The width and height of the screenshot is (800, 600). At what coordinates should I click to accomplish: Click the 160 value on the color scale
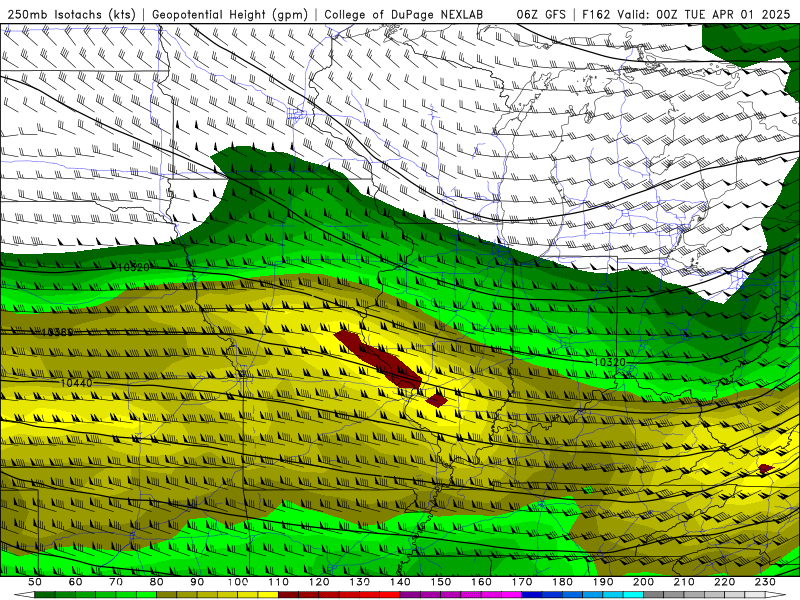click(481, 582)
